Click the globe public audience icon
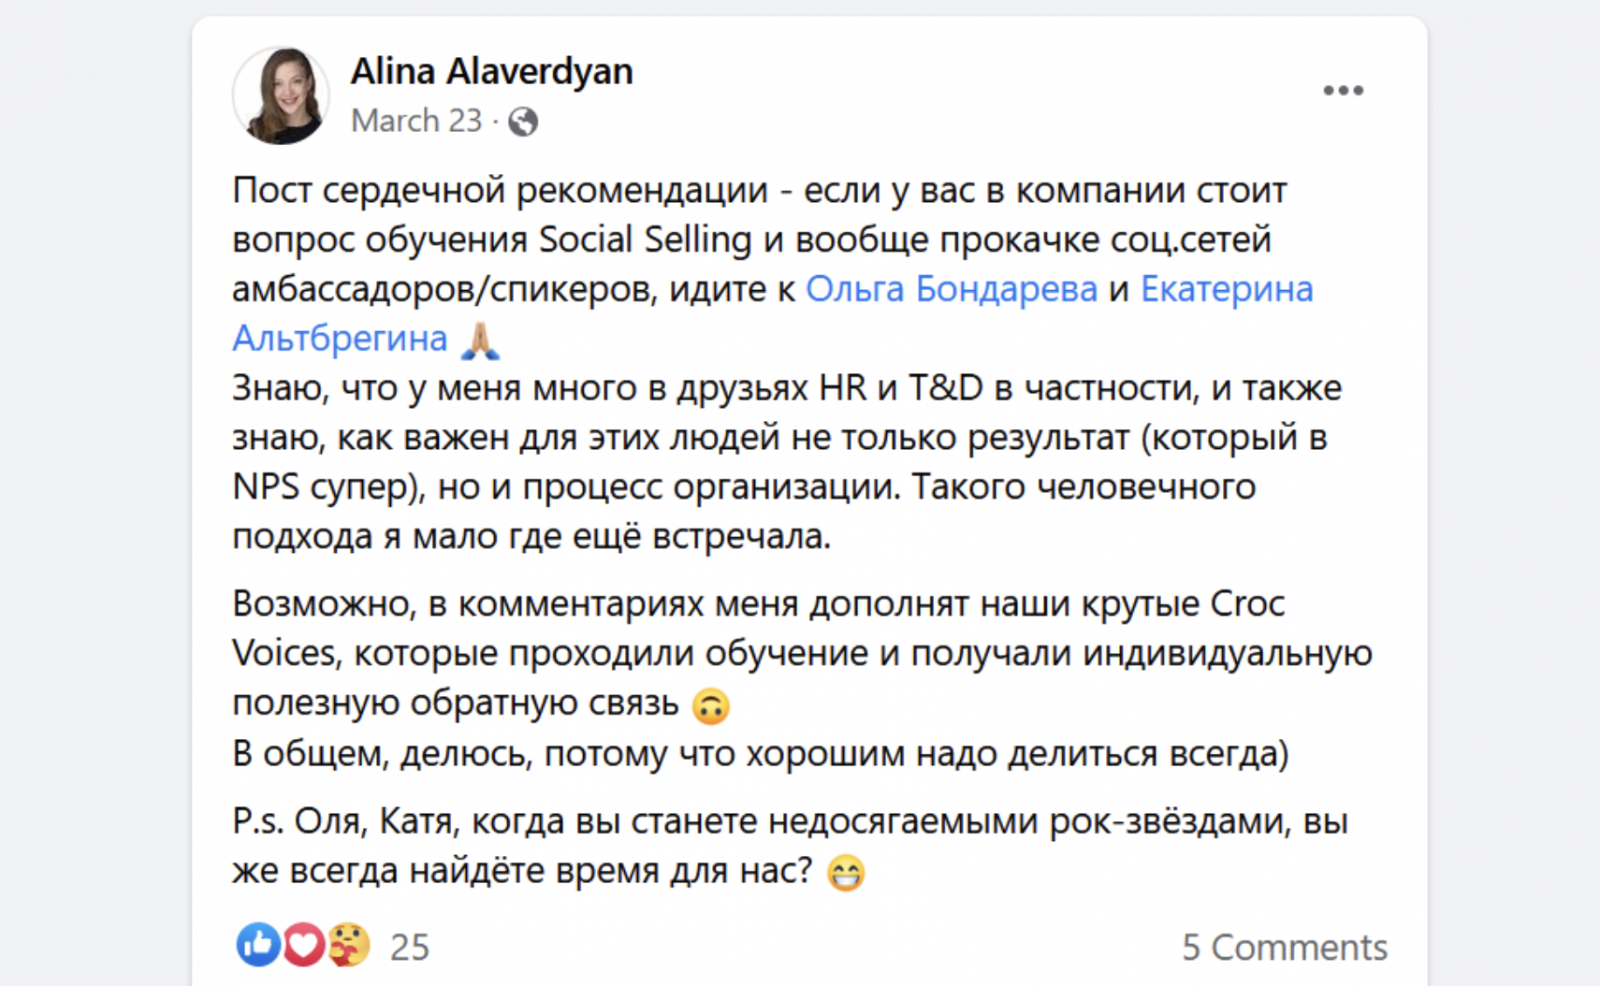Screen dimensions: 1600x986 523,122
